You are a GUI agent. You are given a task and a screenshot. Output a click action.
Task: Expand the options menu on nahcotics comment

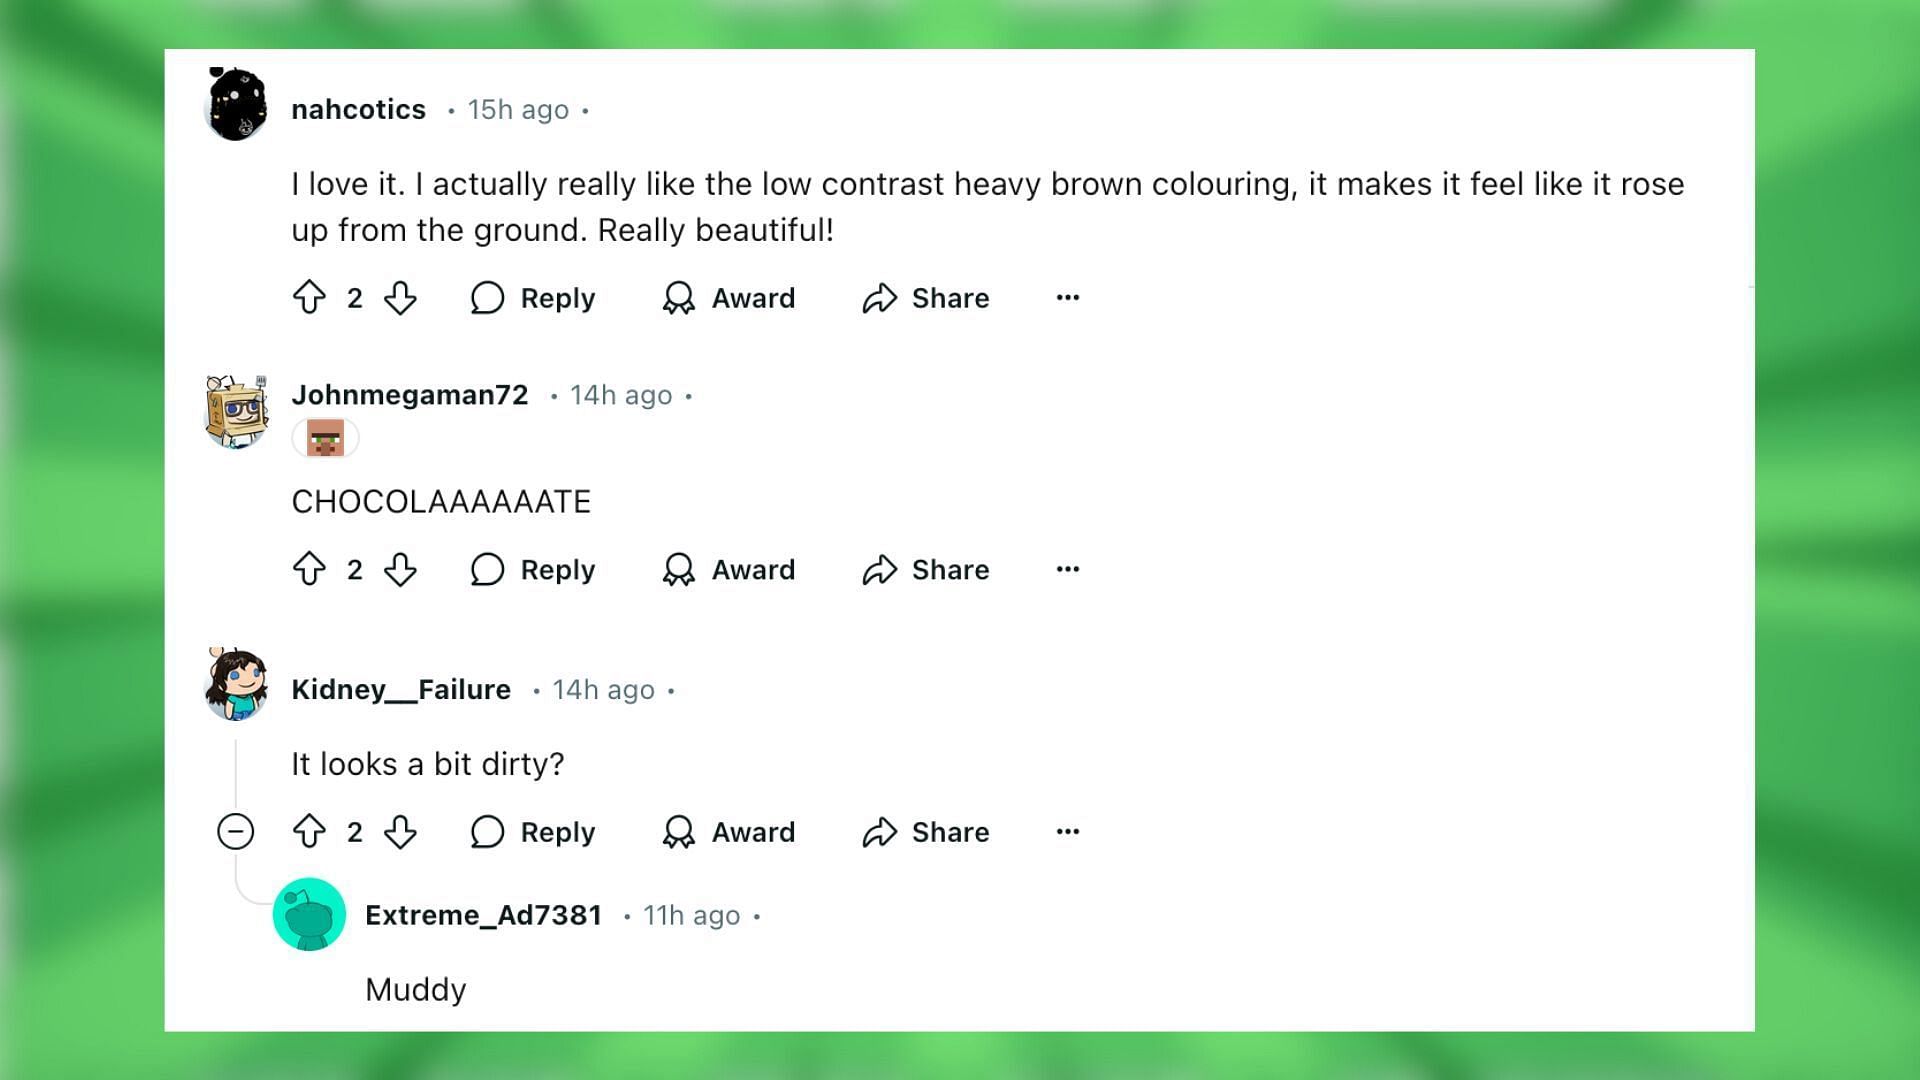pos(1068,298)
